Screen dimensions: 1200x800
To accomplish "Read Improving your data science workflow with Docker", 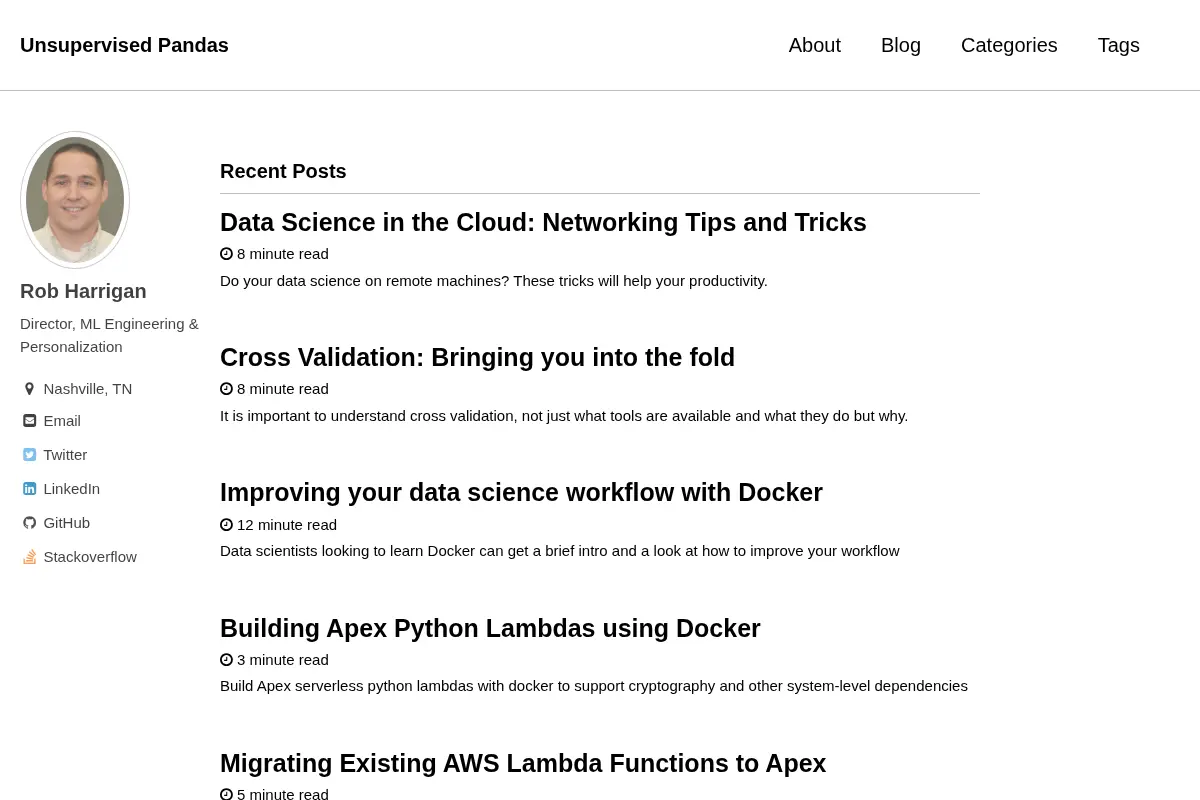I will click(x=521, y=492).
